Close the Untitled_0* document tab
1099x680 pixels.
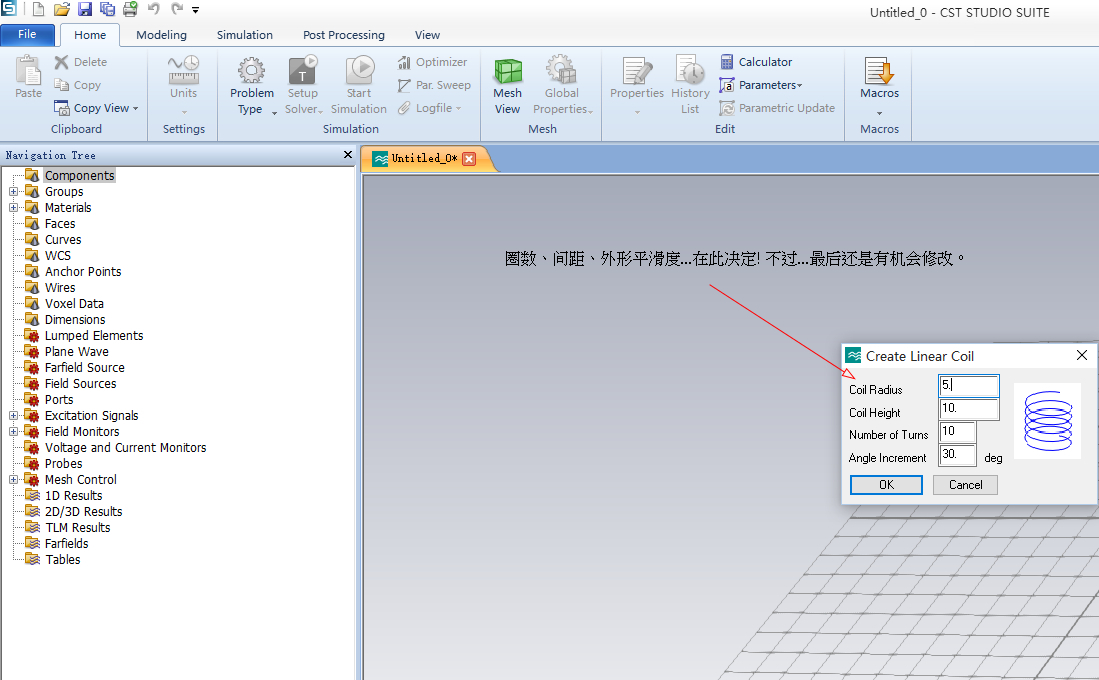(x=469, y=159)
